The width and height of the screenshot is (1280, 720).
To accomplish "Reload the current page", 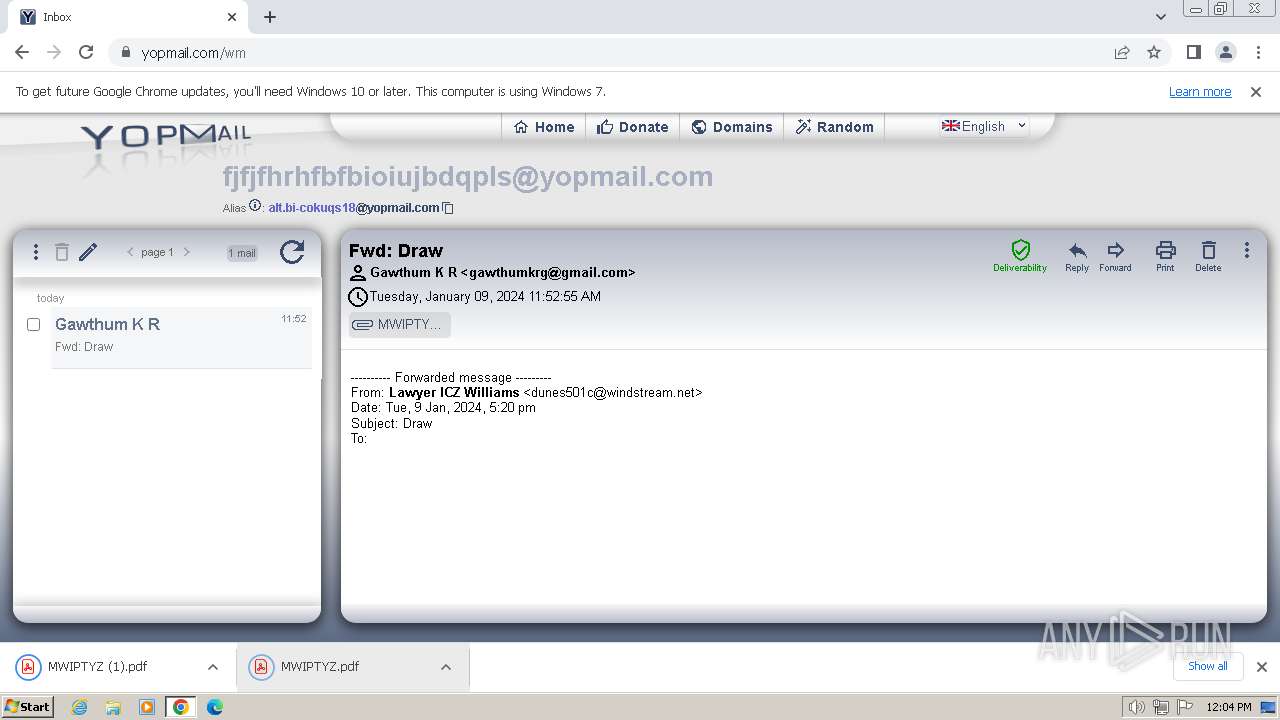I will click(86, 52).
